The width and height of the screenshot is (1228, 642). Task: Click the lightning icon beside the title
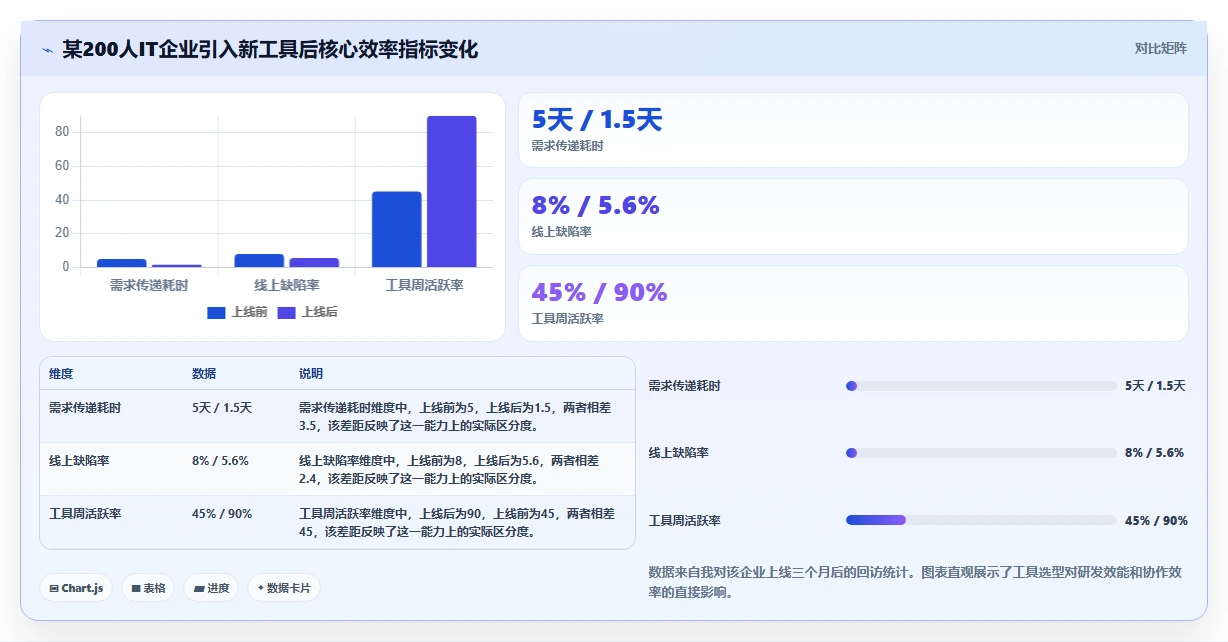click(x=48, y=49)
